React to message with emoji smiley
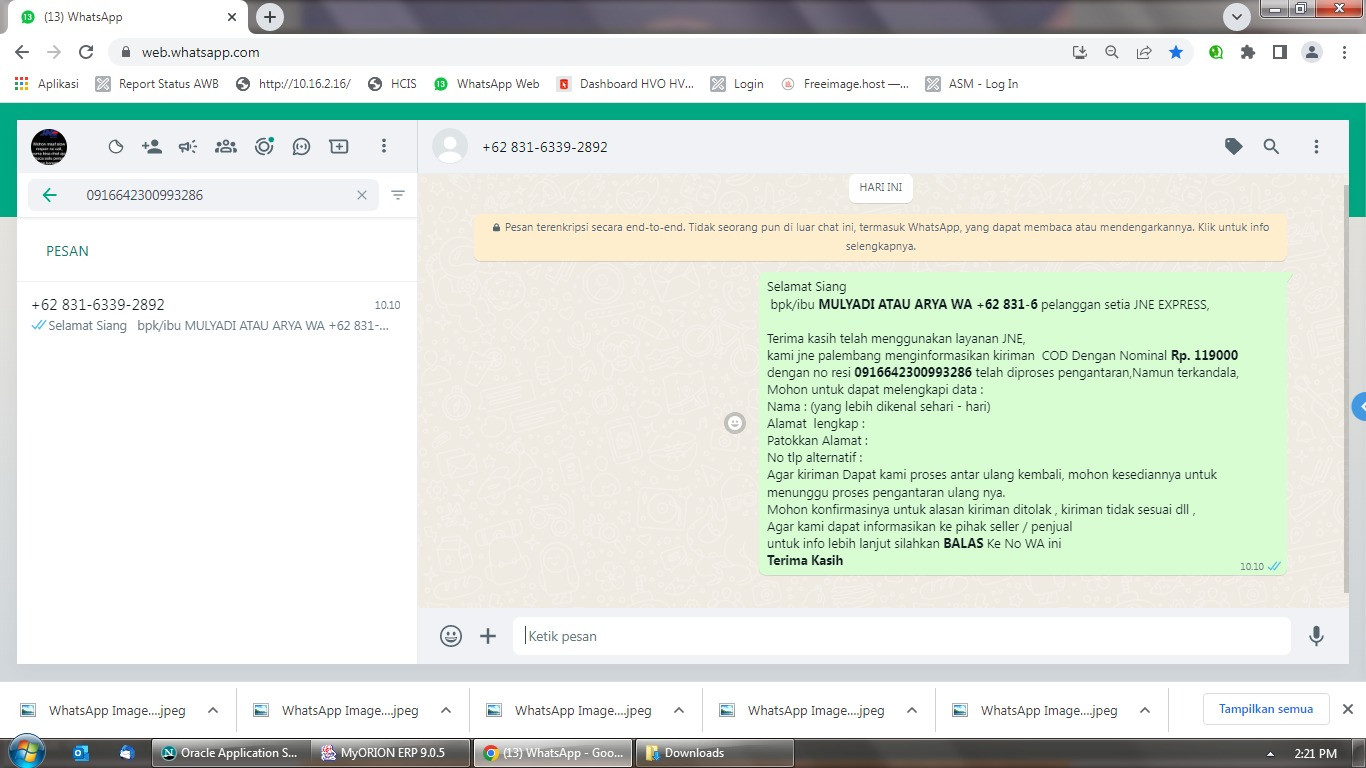 coord(735,423)
